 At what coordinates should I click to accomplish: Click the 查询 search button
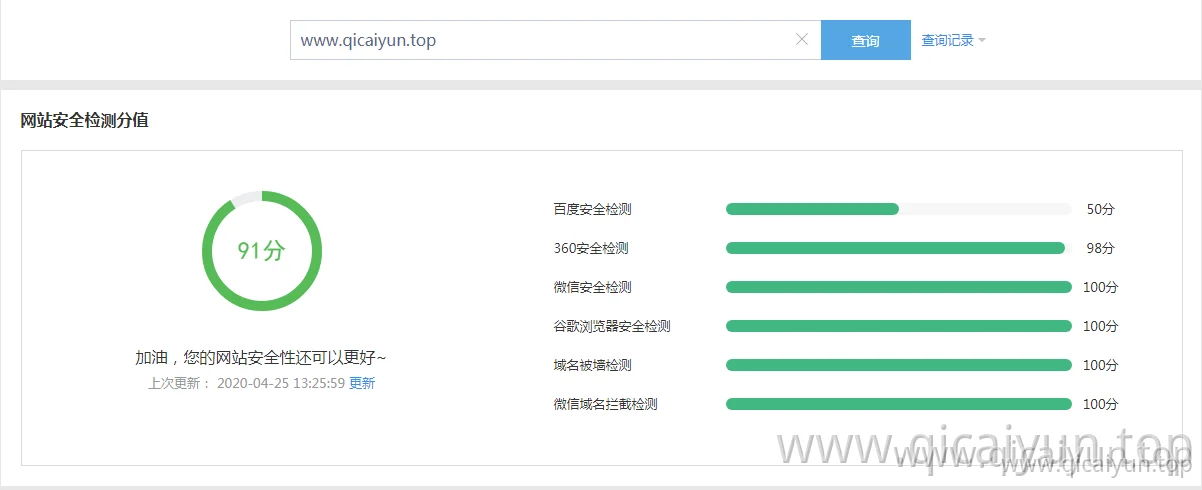coord(866,40)
